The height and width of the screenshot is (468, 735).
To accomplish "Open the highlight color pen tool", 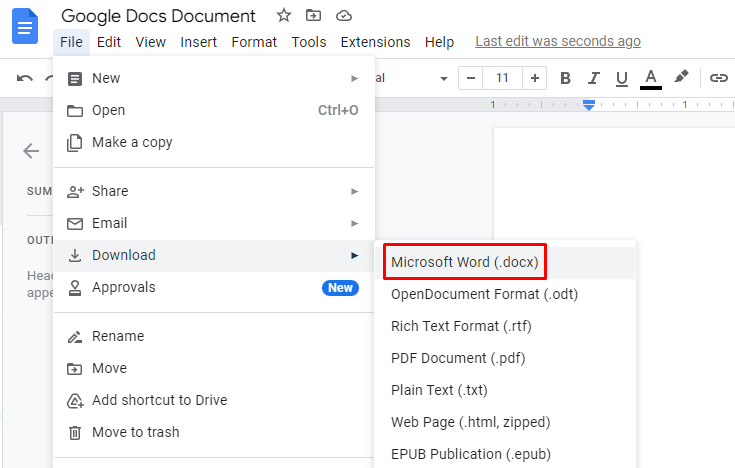I will point(681,76).
